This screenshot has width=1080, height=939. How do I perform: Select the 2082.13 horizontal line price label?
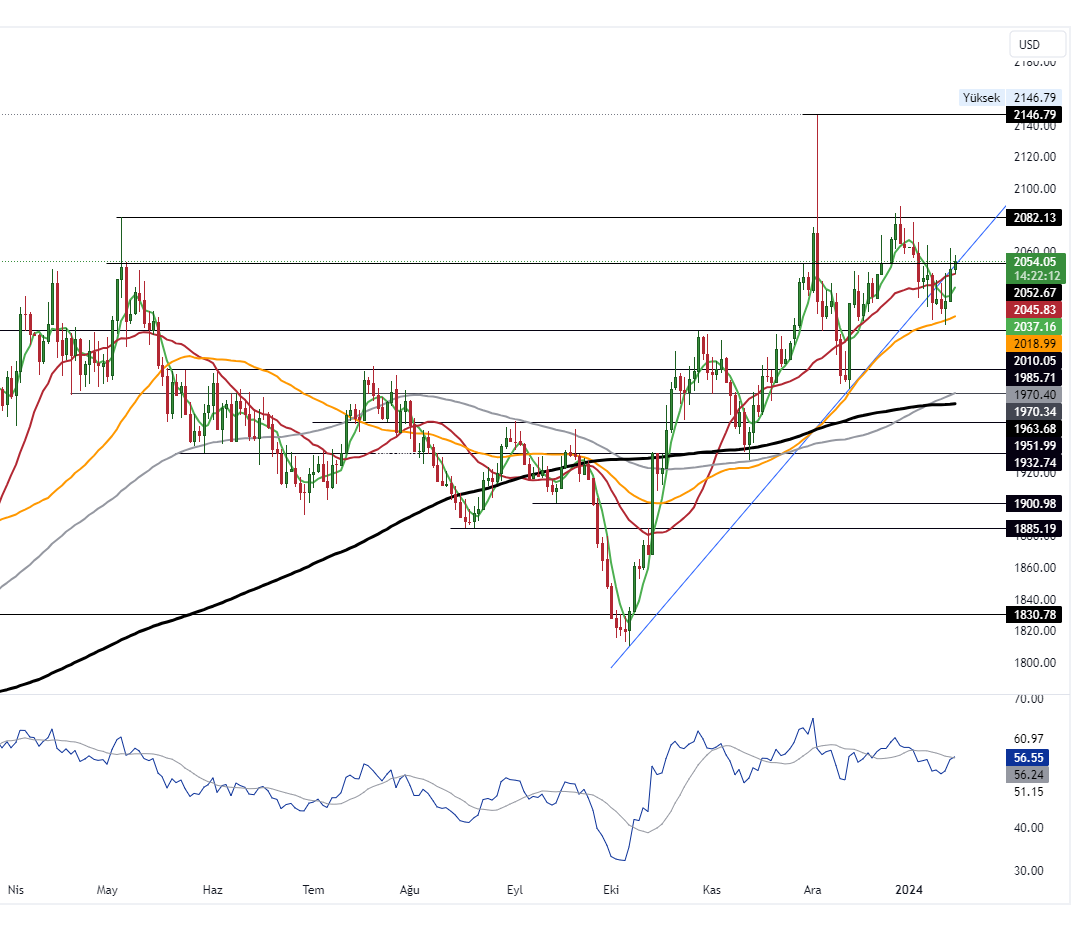(x=1034, y=218)
